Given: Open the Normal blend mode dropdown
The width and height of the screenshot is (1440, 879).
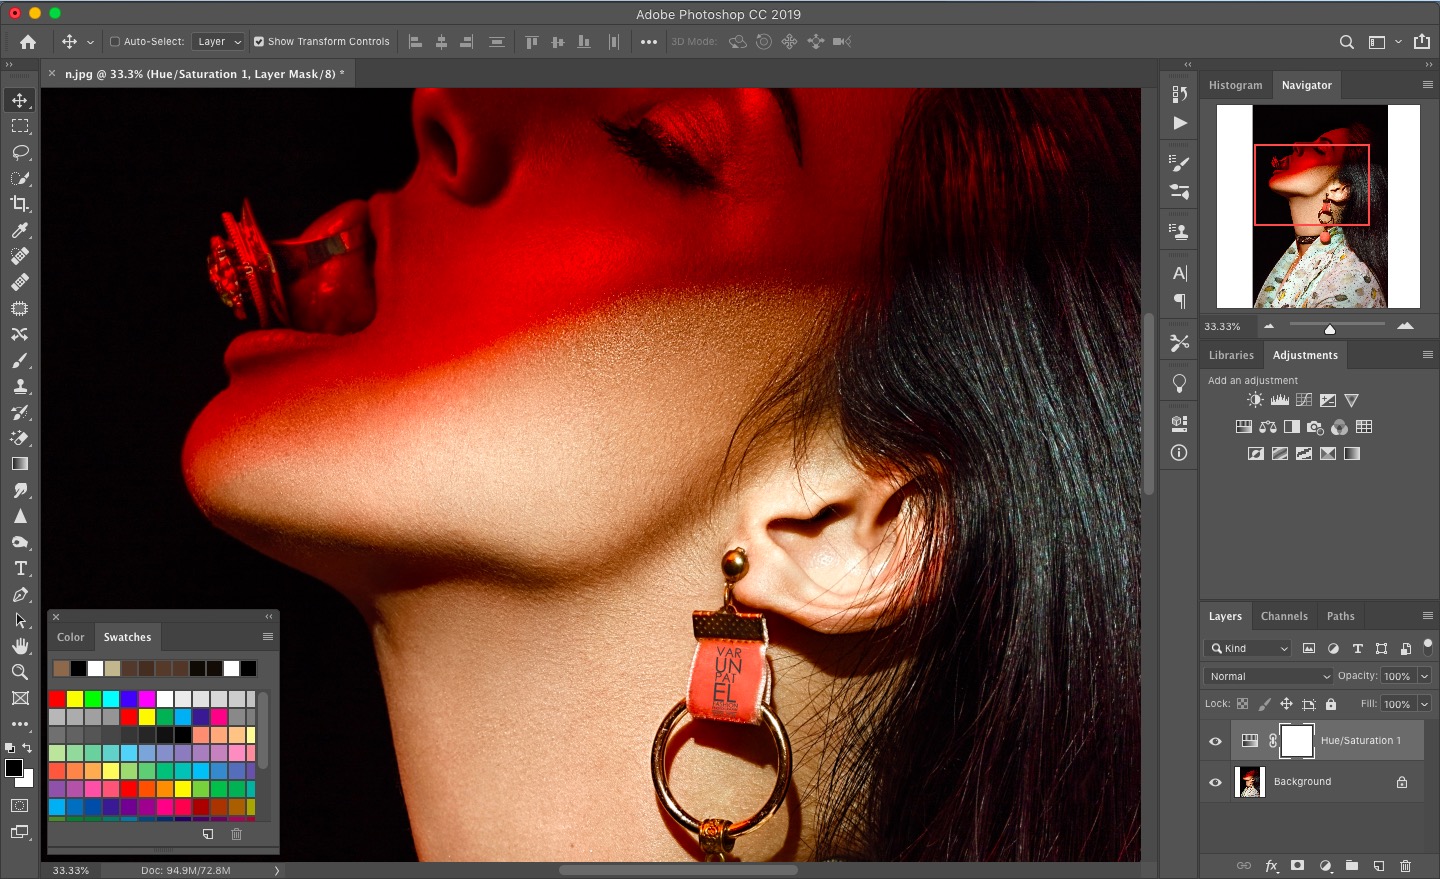Looking at the screenshot, I should tap(1270, 676).
